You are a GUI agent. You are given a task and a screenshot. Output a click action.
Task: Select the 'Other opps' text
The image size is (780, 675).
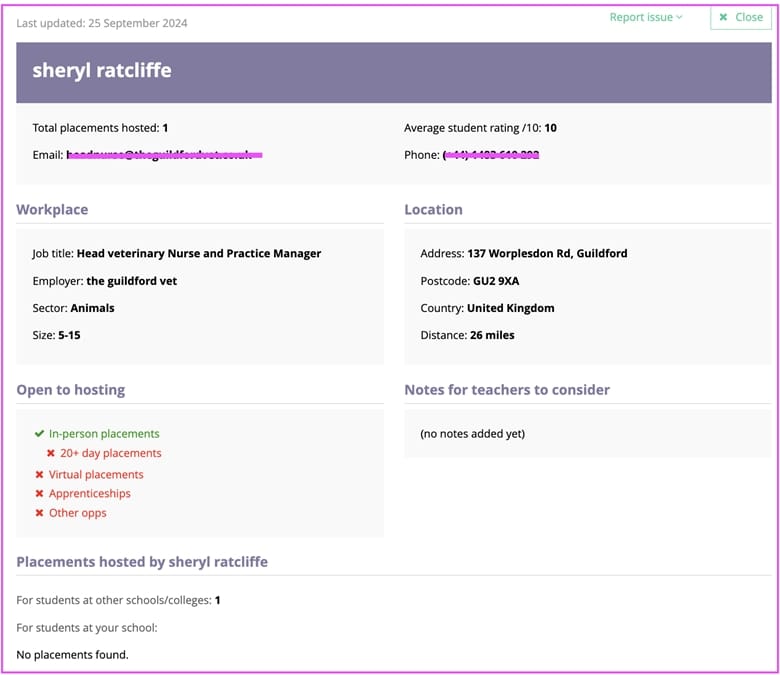pos(78,513)
